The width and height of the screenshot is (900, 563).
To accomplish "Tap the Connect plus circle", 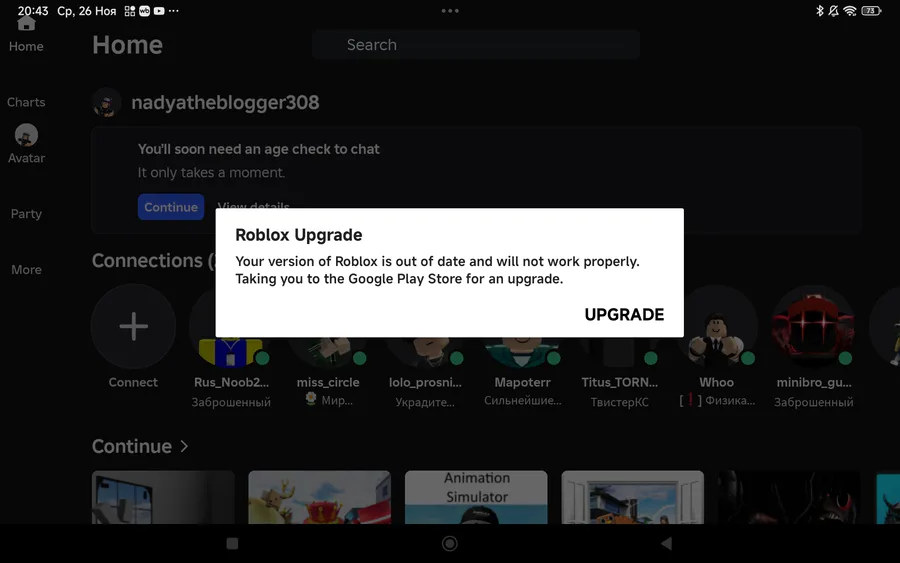I will (133, 326).
